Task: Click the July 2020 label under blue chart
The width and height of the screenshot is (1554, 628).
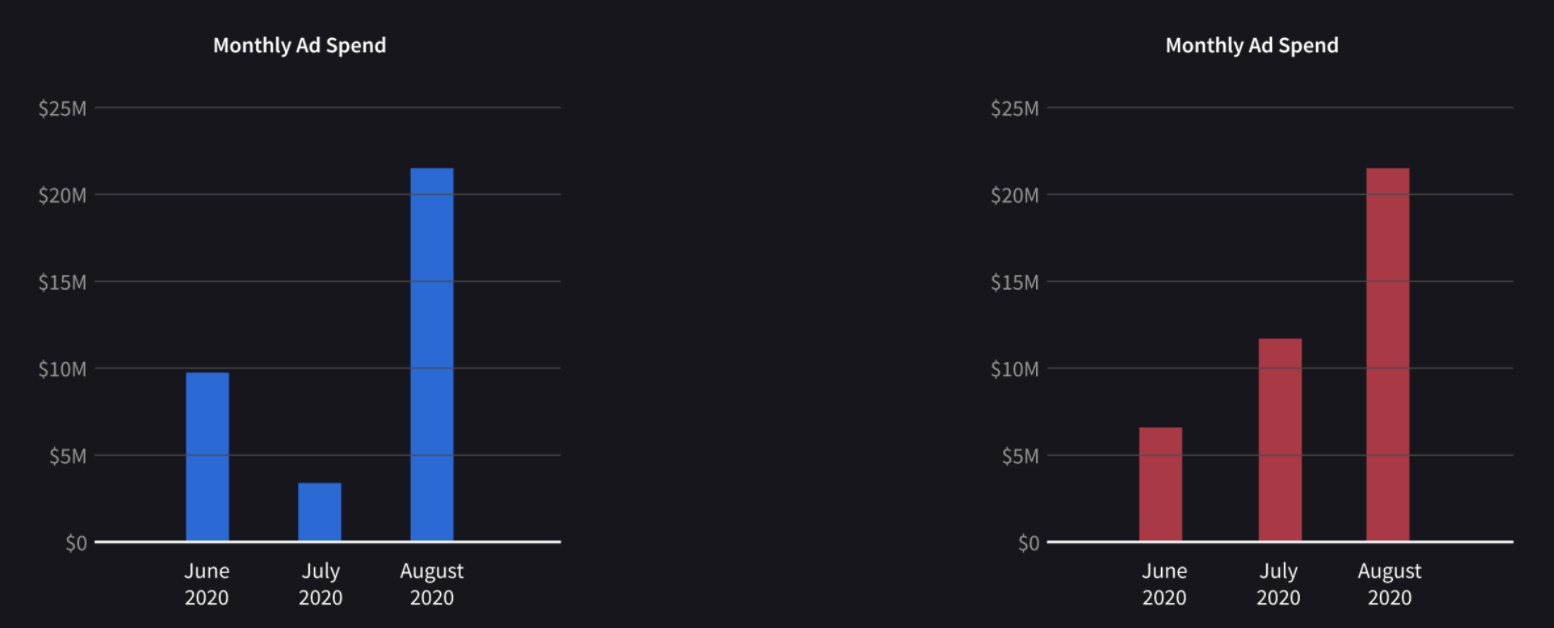Action: click(x=320, y=584)
